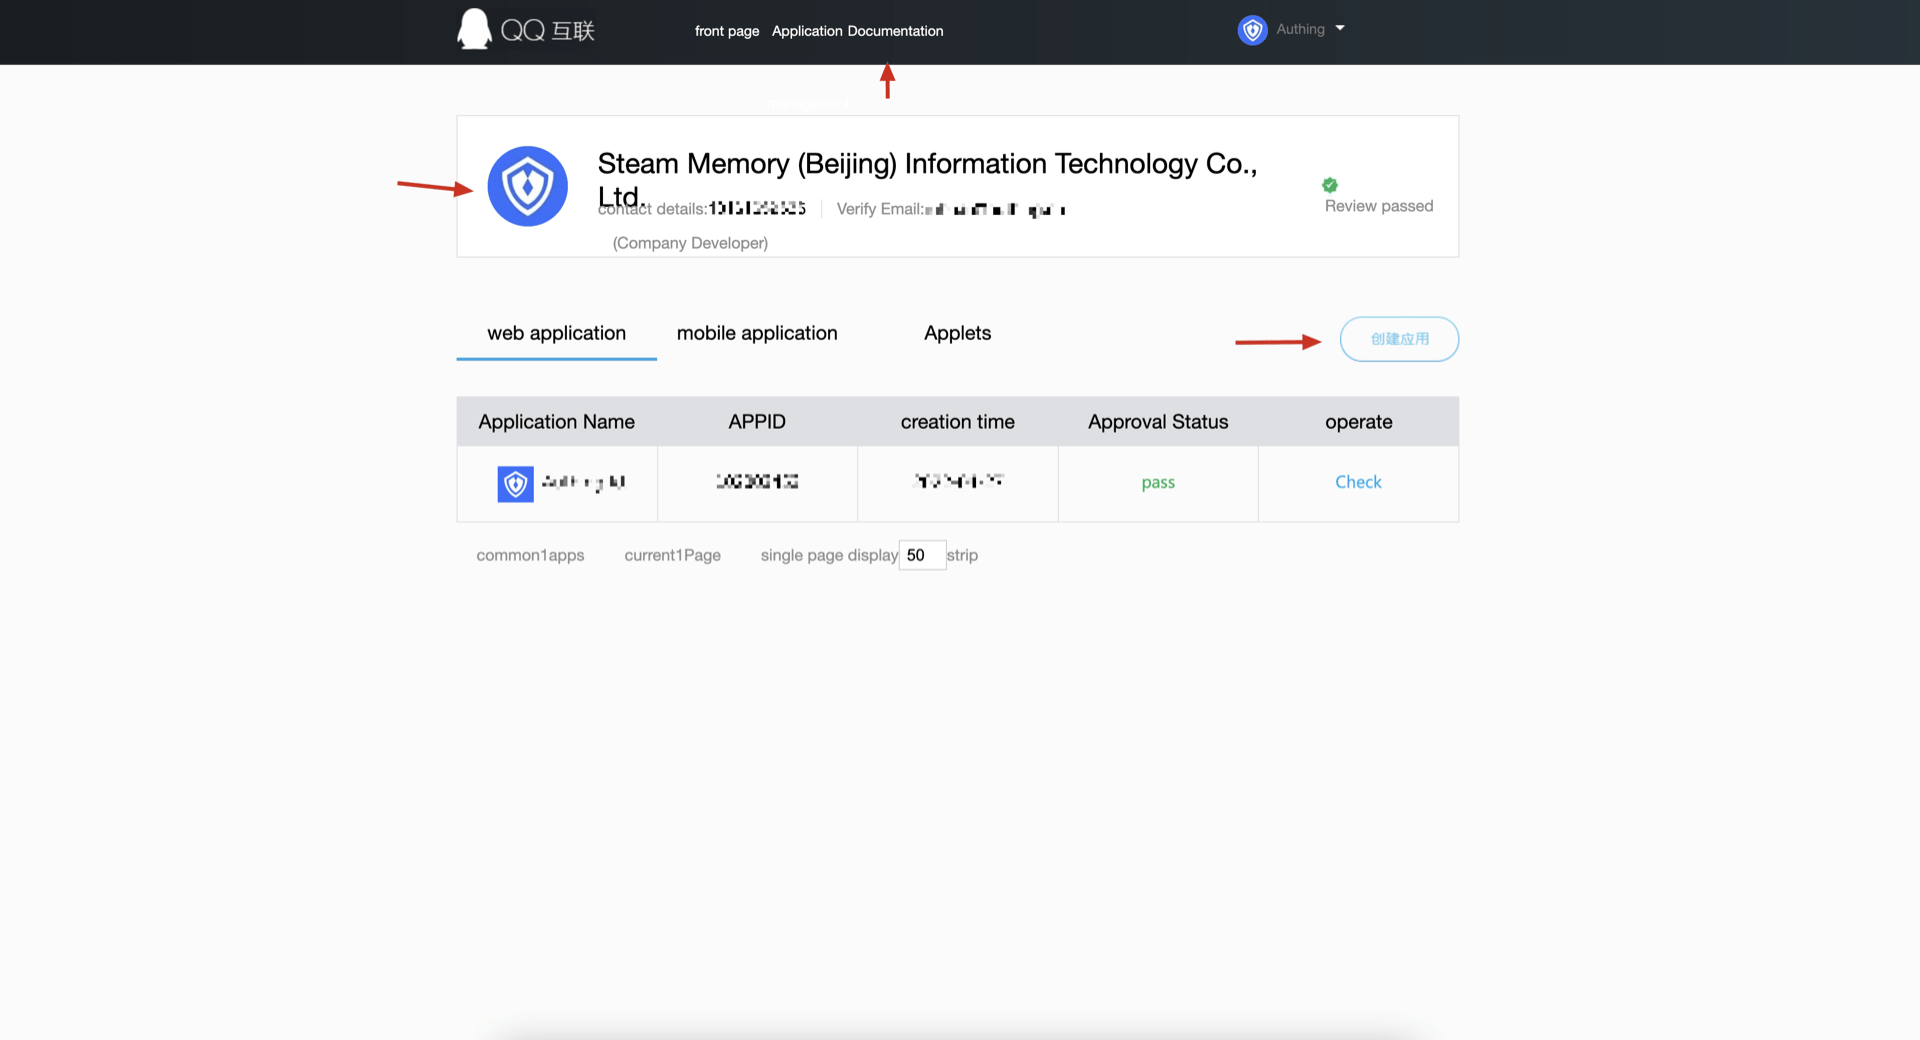Image resolution: width=1920 pixels, height=1040 pixels.
Task: Switch to the Applets tab
Action: pos(957,334)
